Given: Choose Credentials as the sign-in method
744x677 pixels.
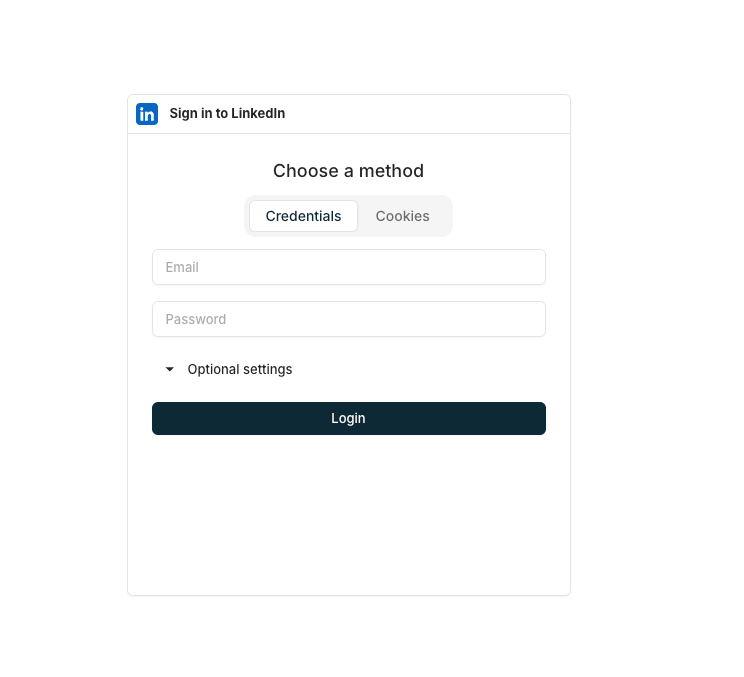Looking at the screenshot, I should [303, 216].
